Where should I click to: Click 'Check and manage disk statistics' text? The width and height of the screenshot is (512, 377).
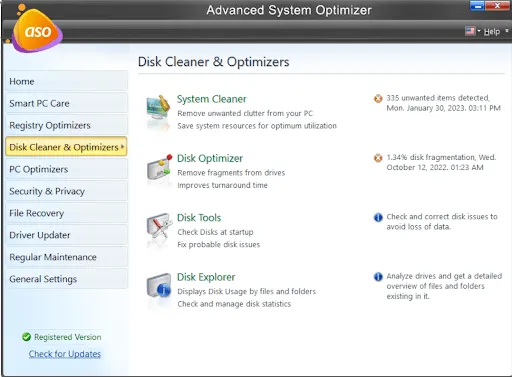[234, 304]
